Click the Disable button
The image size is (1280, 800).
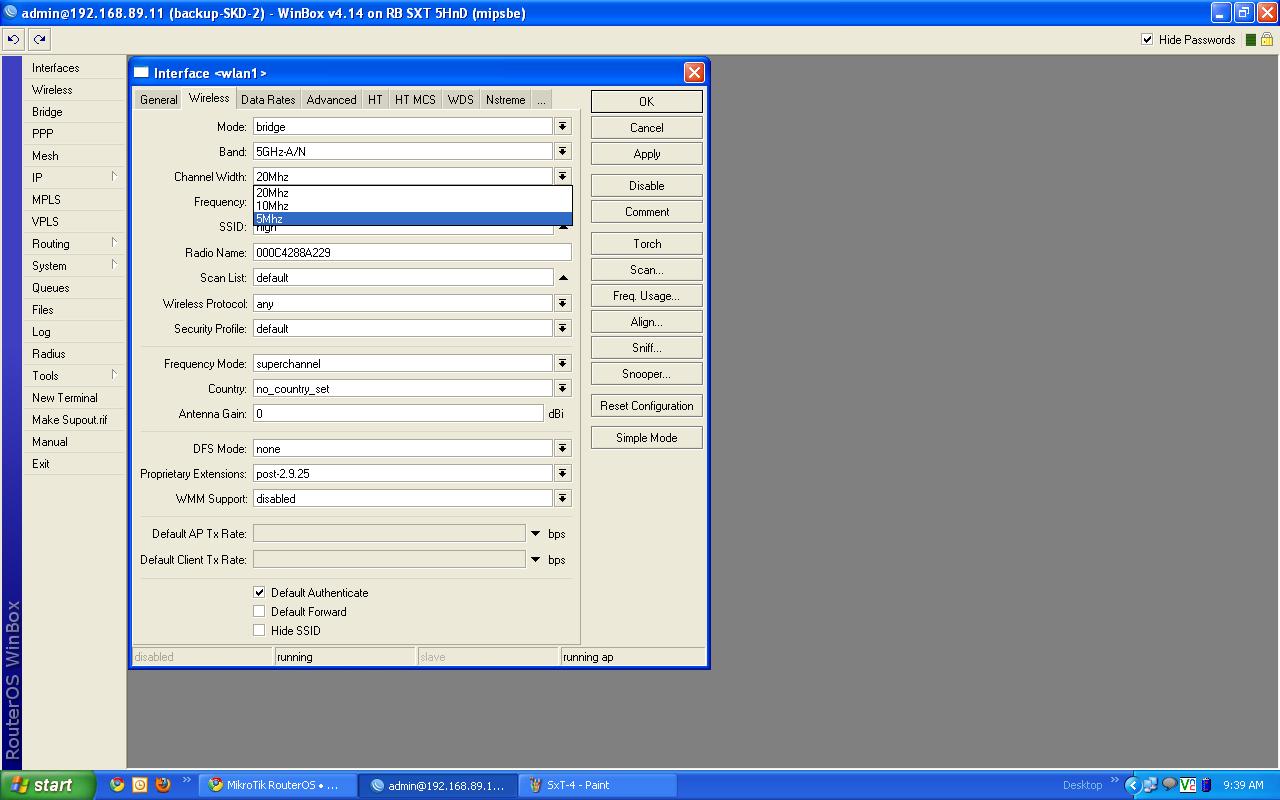[647, 185]
